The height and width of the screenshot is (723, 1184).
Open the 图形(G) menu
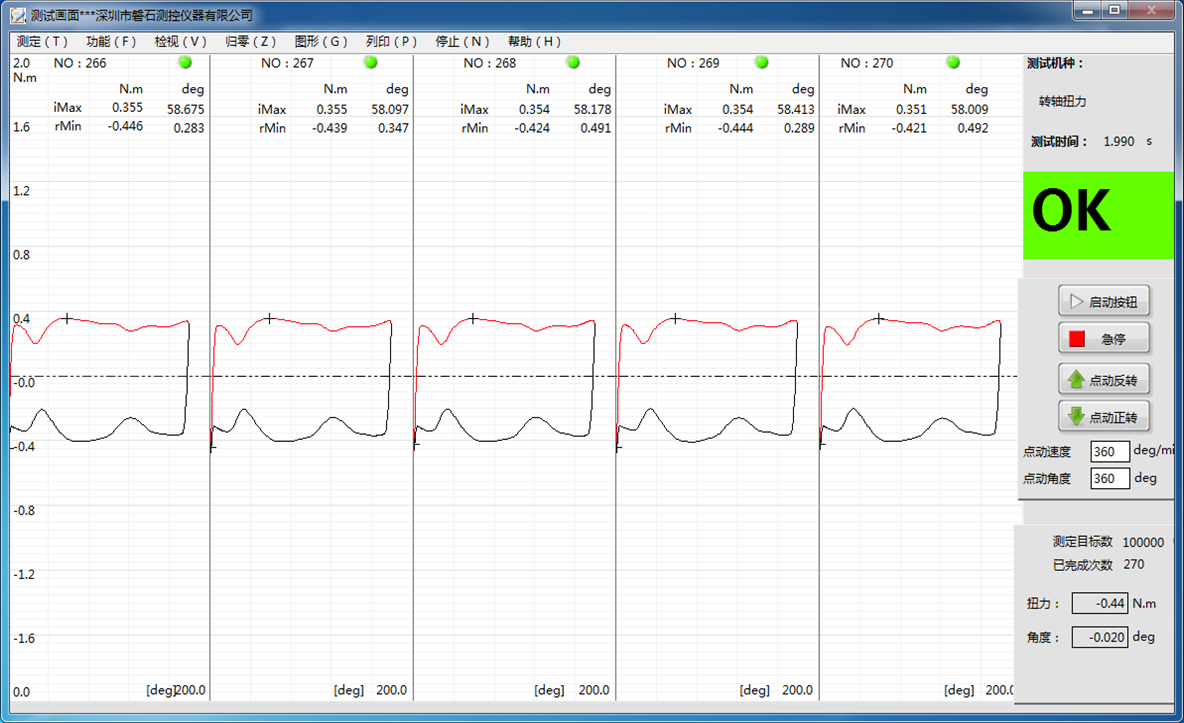[321, 42]
